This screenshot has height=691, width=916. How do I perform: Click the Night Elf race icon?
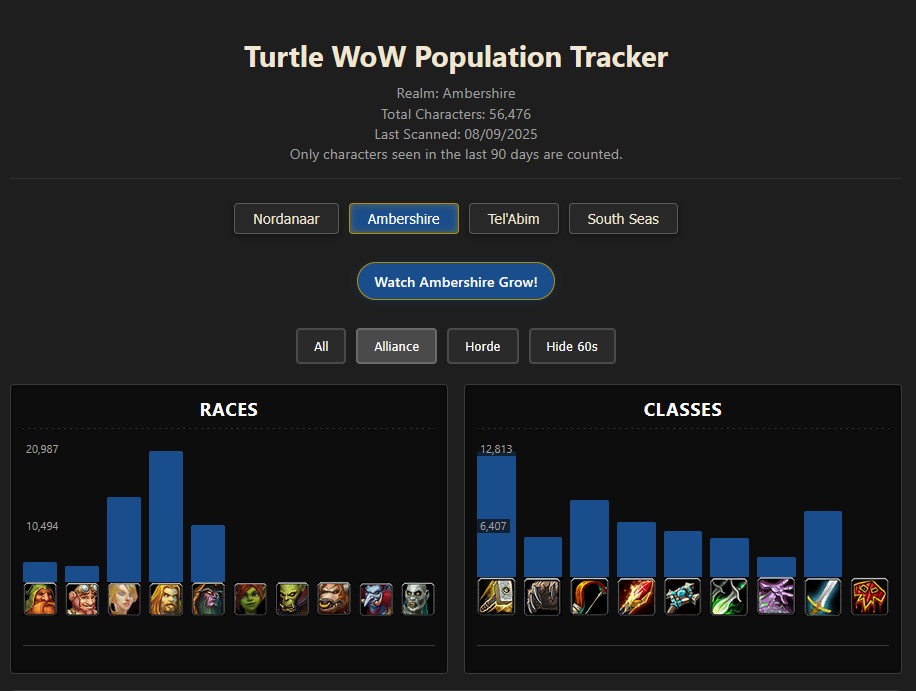[208, 599]
